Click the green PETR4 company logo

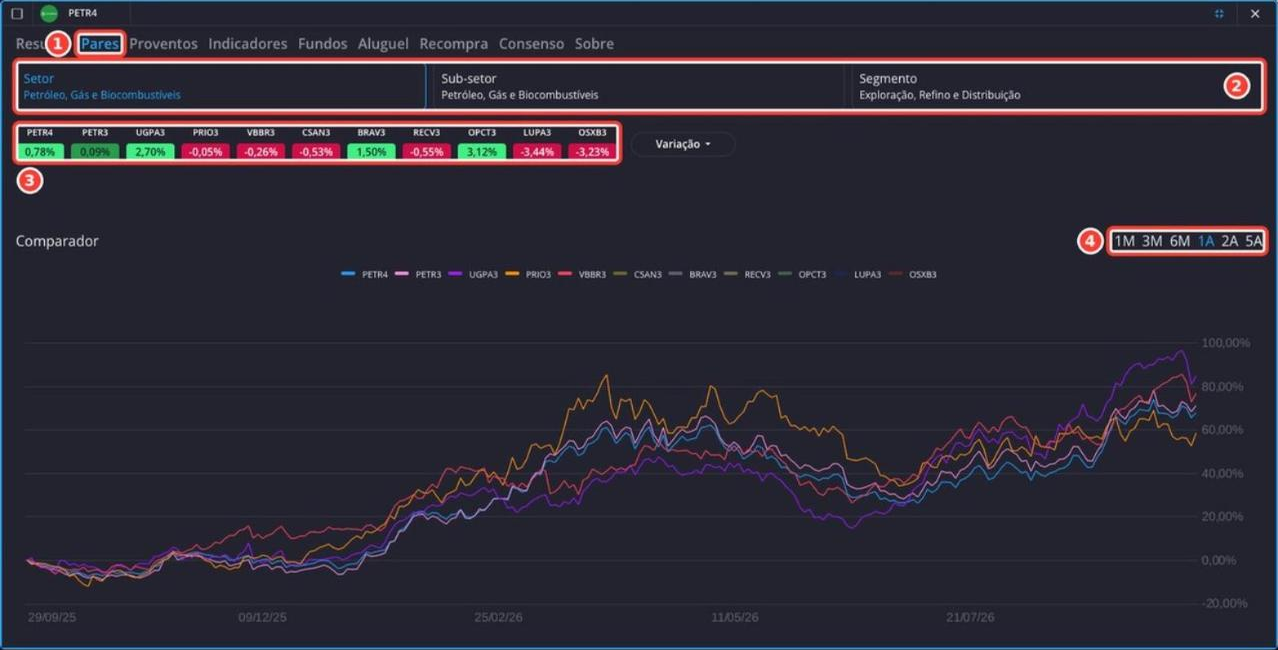click(x=49, y=14)
